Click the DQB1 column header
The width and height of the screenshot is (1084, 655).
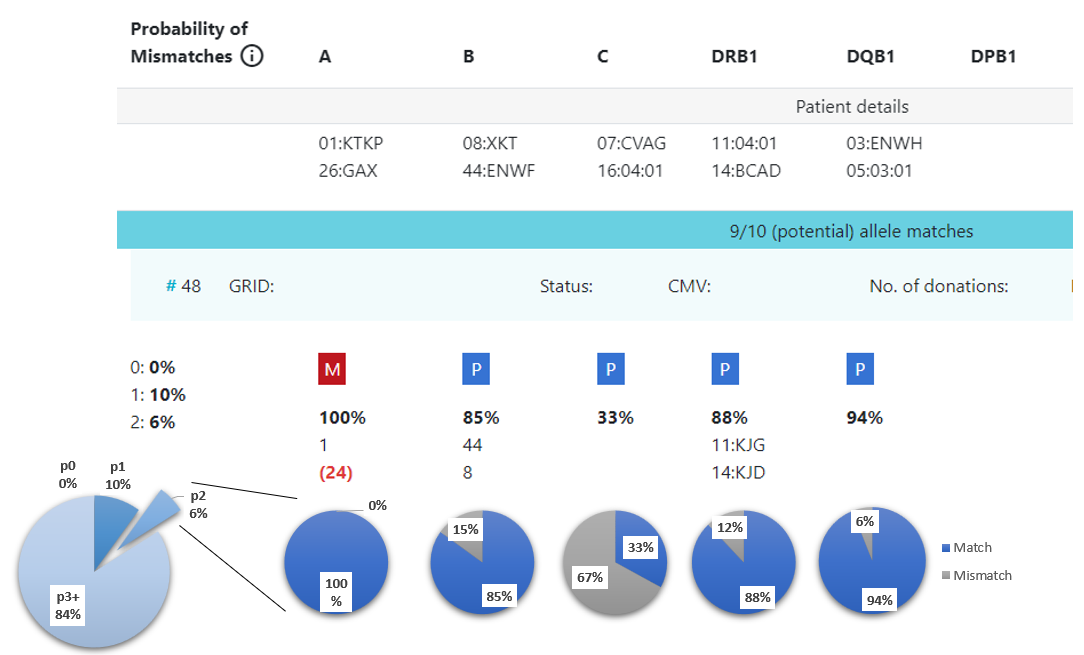pos(870,57)
